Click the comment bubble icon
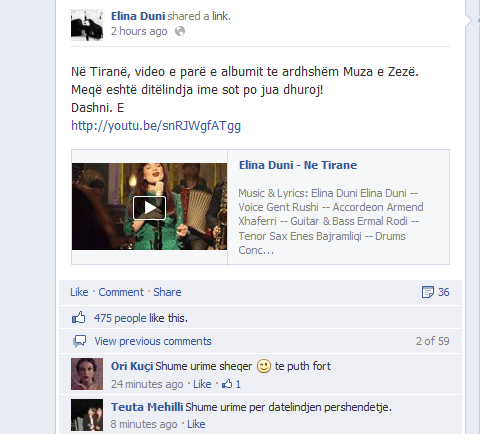Viewport: 480px width, 434px height. (79, 341)
